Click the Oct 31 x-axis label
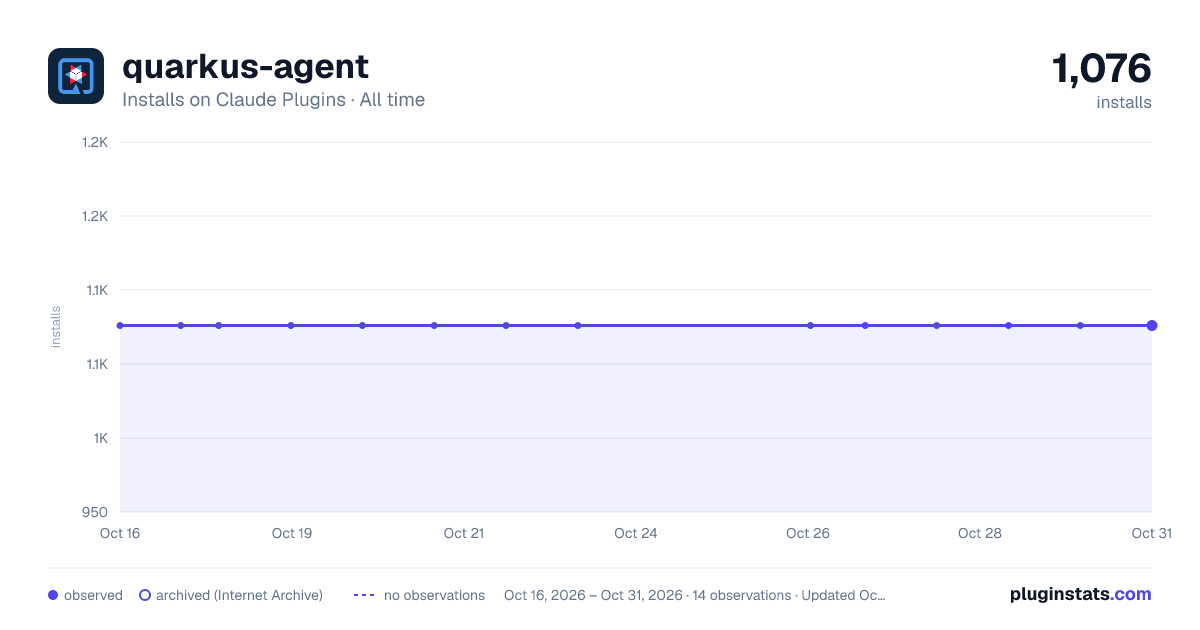 (x=1151, y=533)
